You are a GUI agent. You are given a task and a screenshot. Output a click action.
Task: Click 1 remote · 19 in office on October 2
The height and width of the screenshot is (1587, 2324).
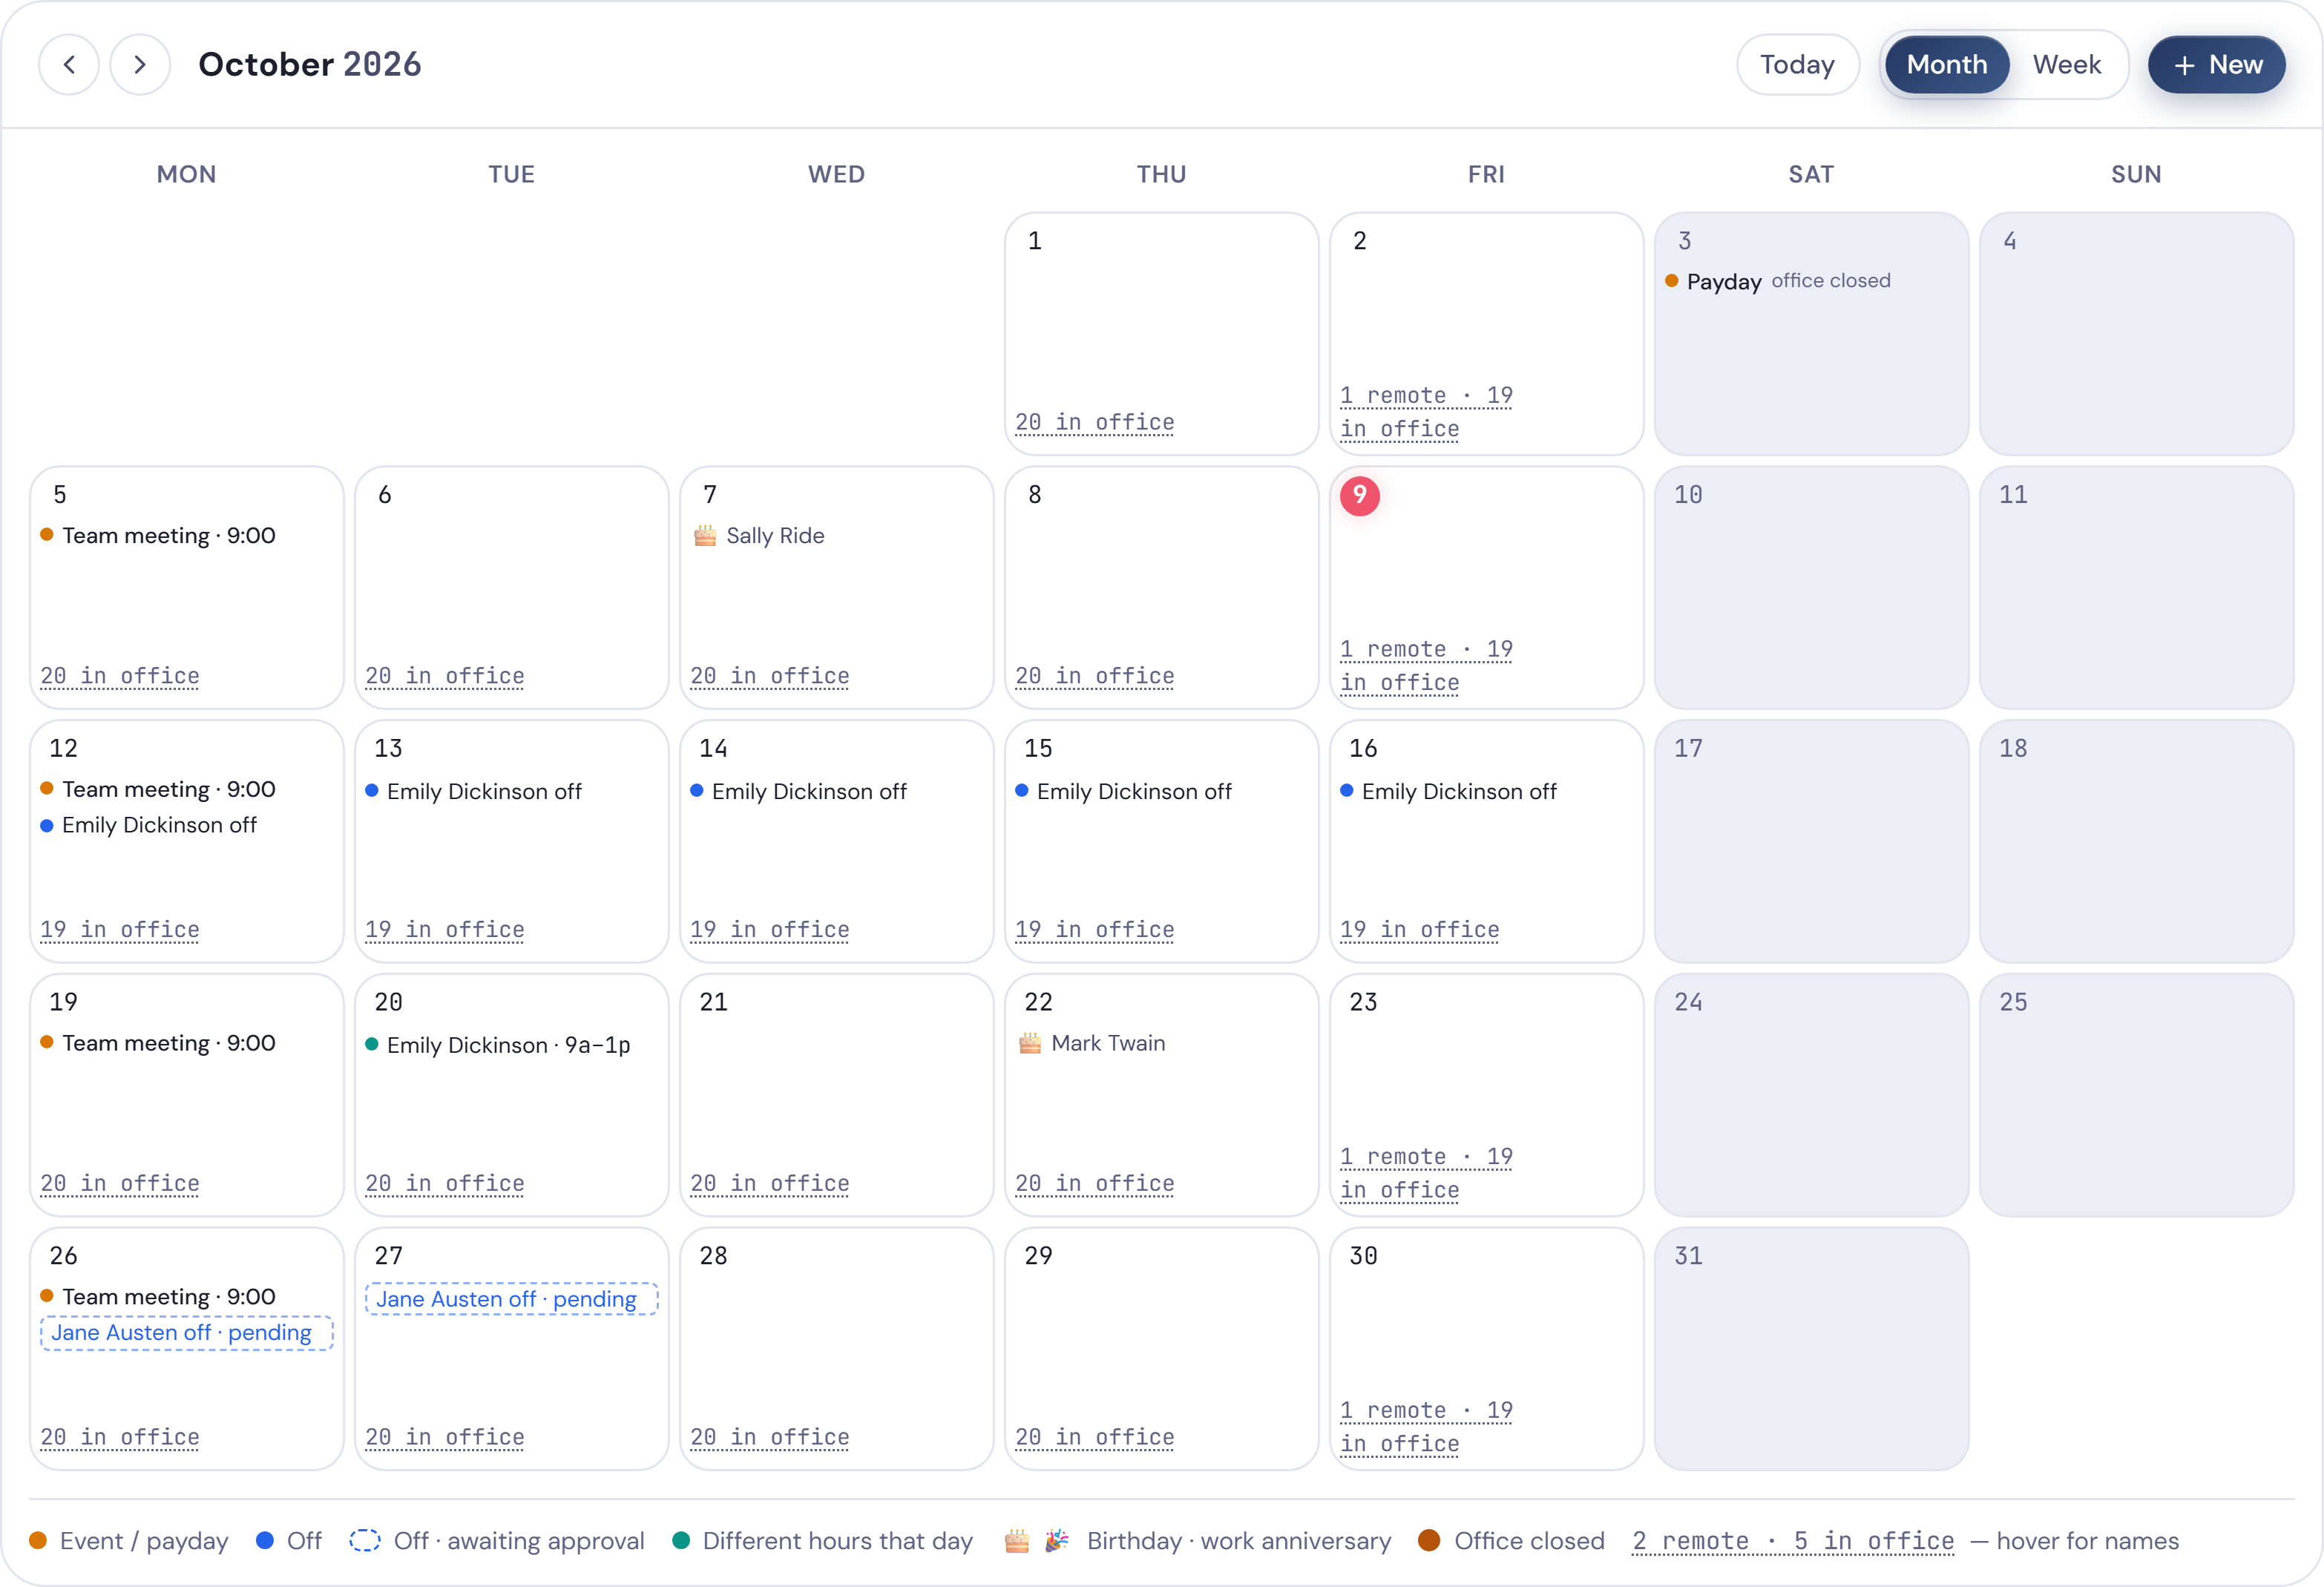coord(1426,412)
